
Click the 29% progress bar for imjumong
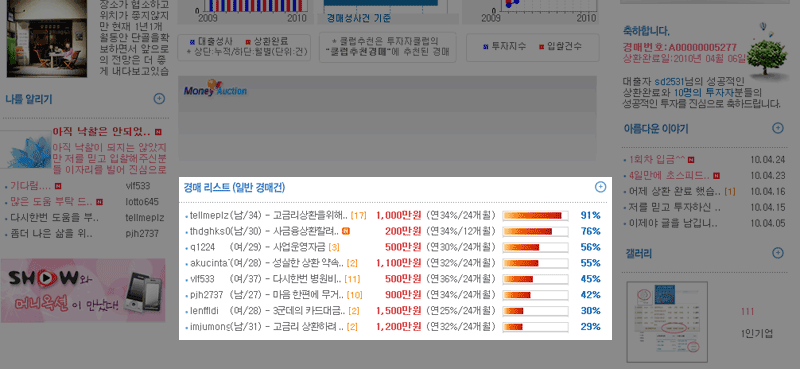(x=535, y=327)
